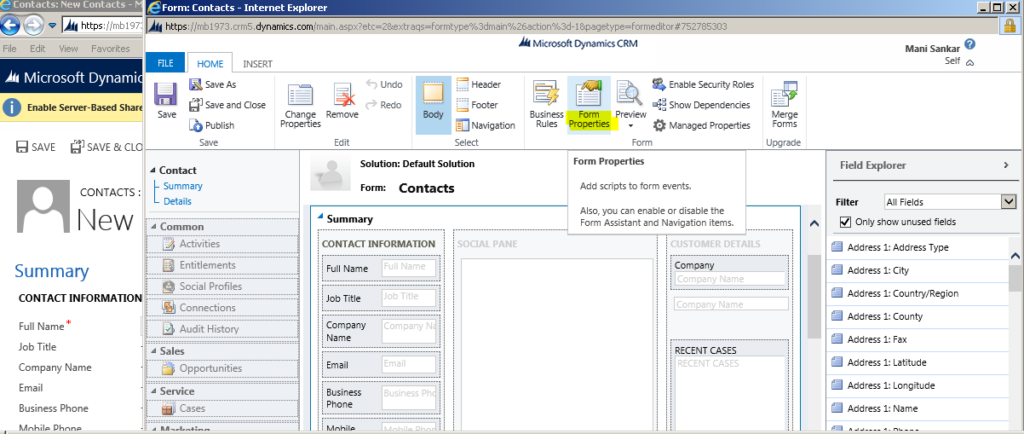
Task: Select Audit History navigation item
Action: pyautogui.click(x=209, y=329)
